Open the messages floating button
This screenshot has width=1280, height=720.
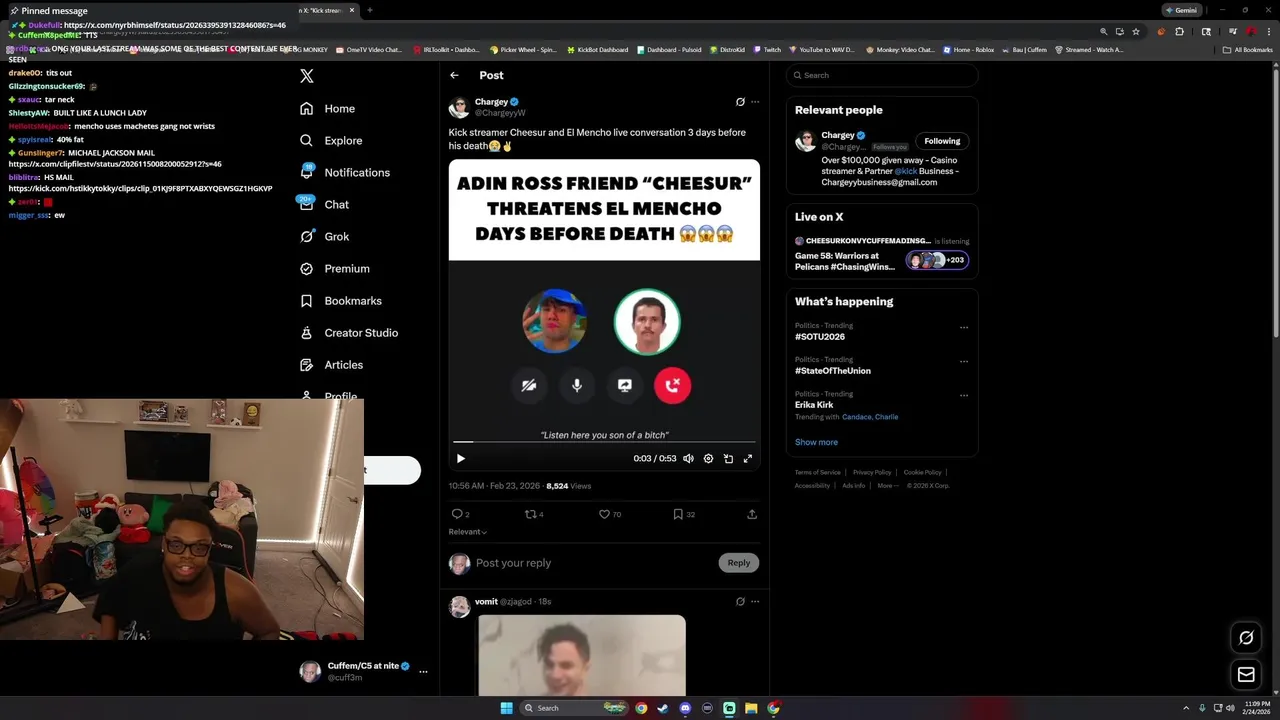point(1246,675)
